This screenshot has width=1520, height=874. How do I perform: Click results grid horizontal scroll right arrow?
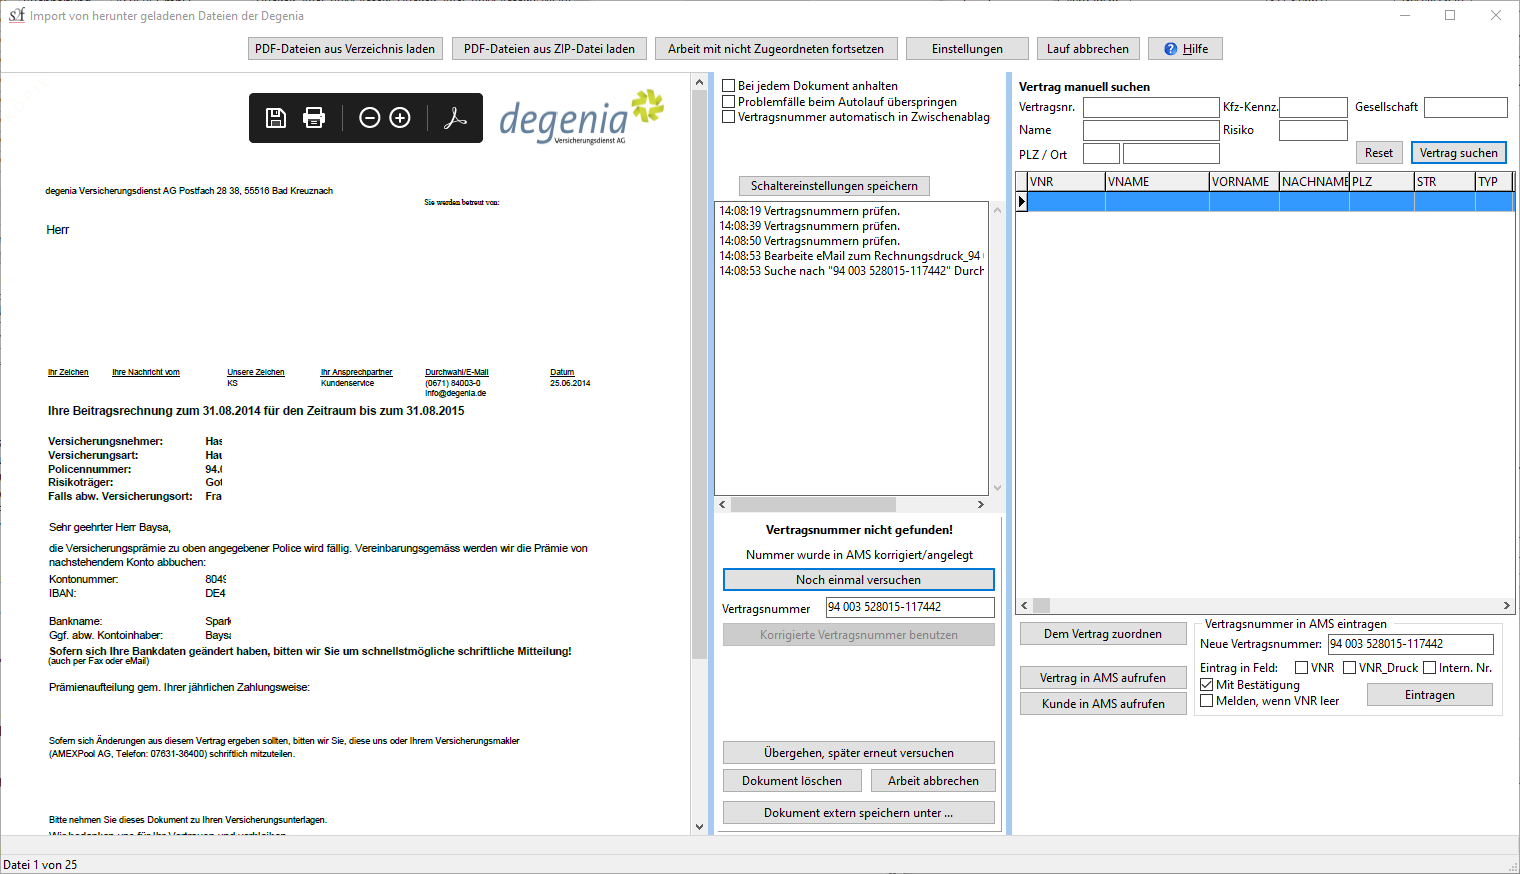1507,605
